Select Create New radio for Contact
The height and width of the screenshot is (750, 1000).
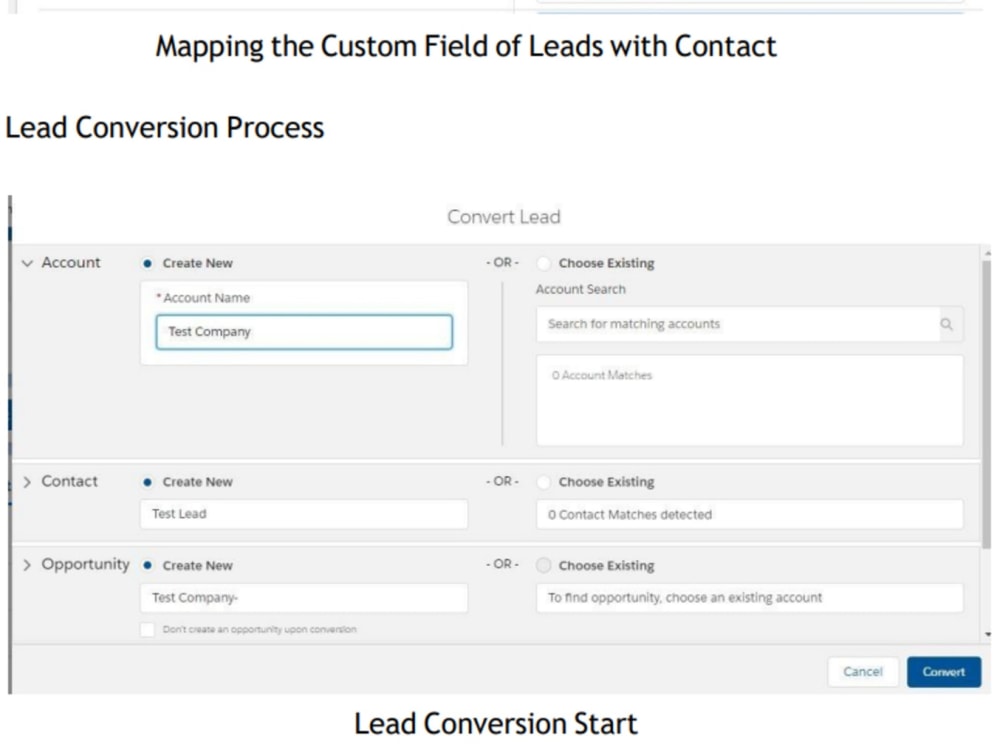pyautogui.click(x=148, y=482)
